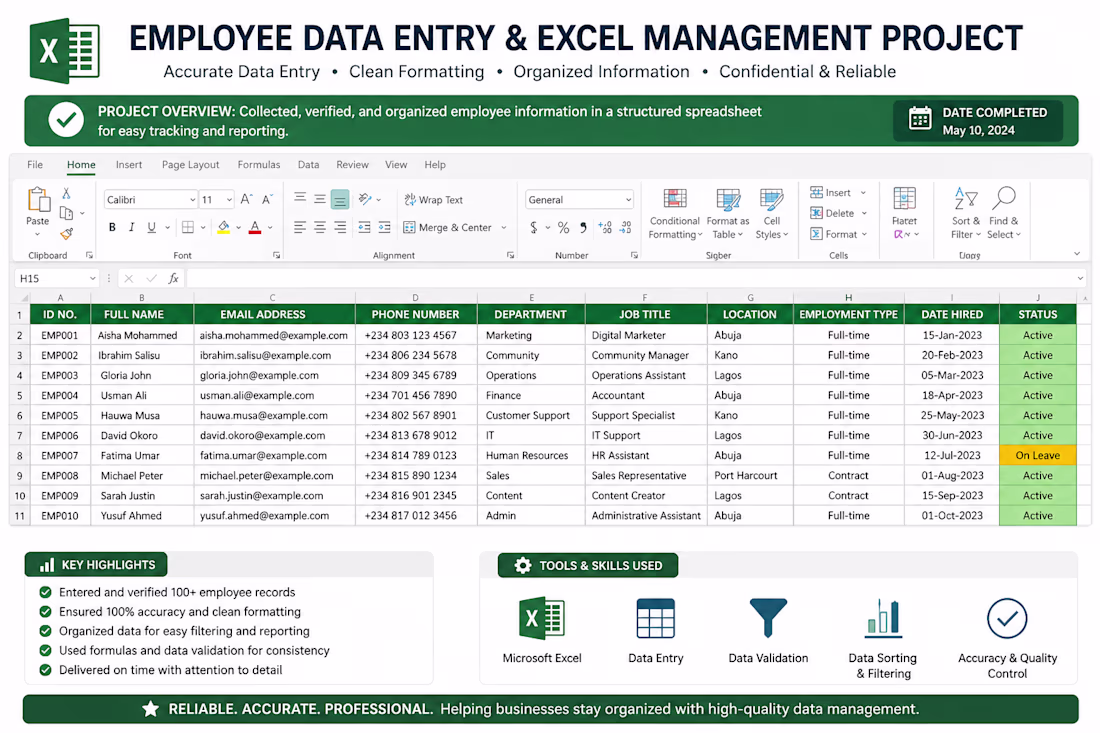
Task: Select the Cut scissors icon
Action: coord(66,193)
